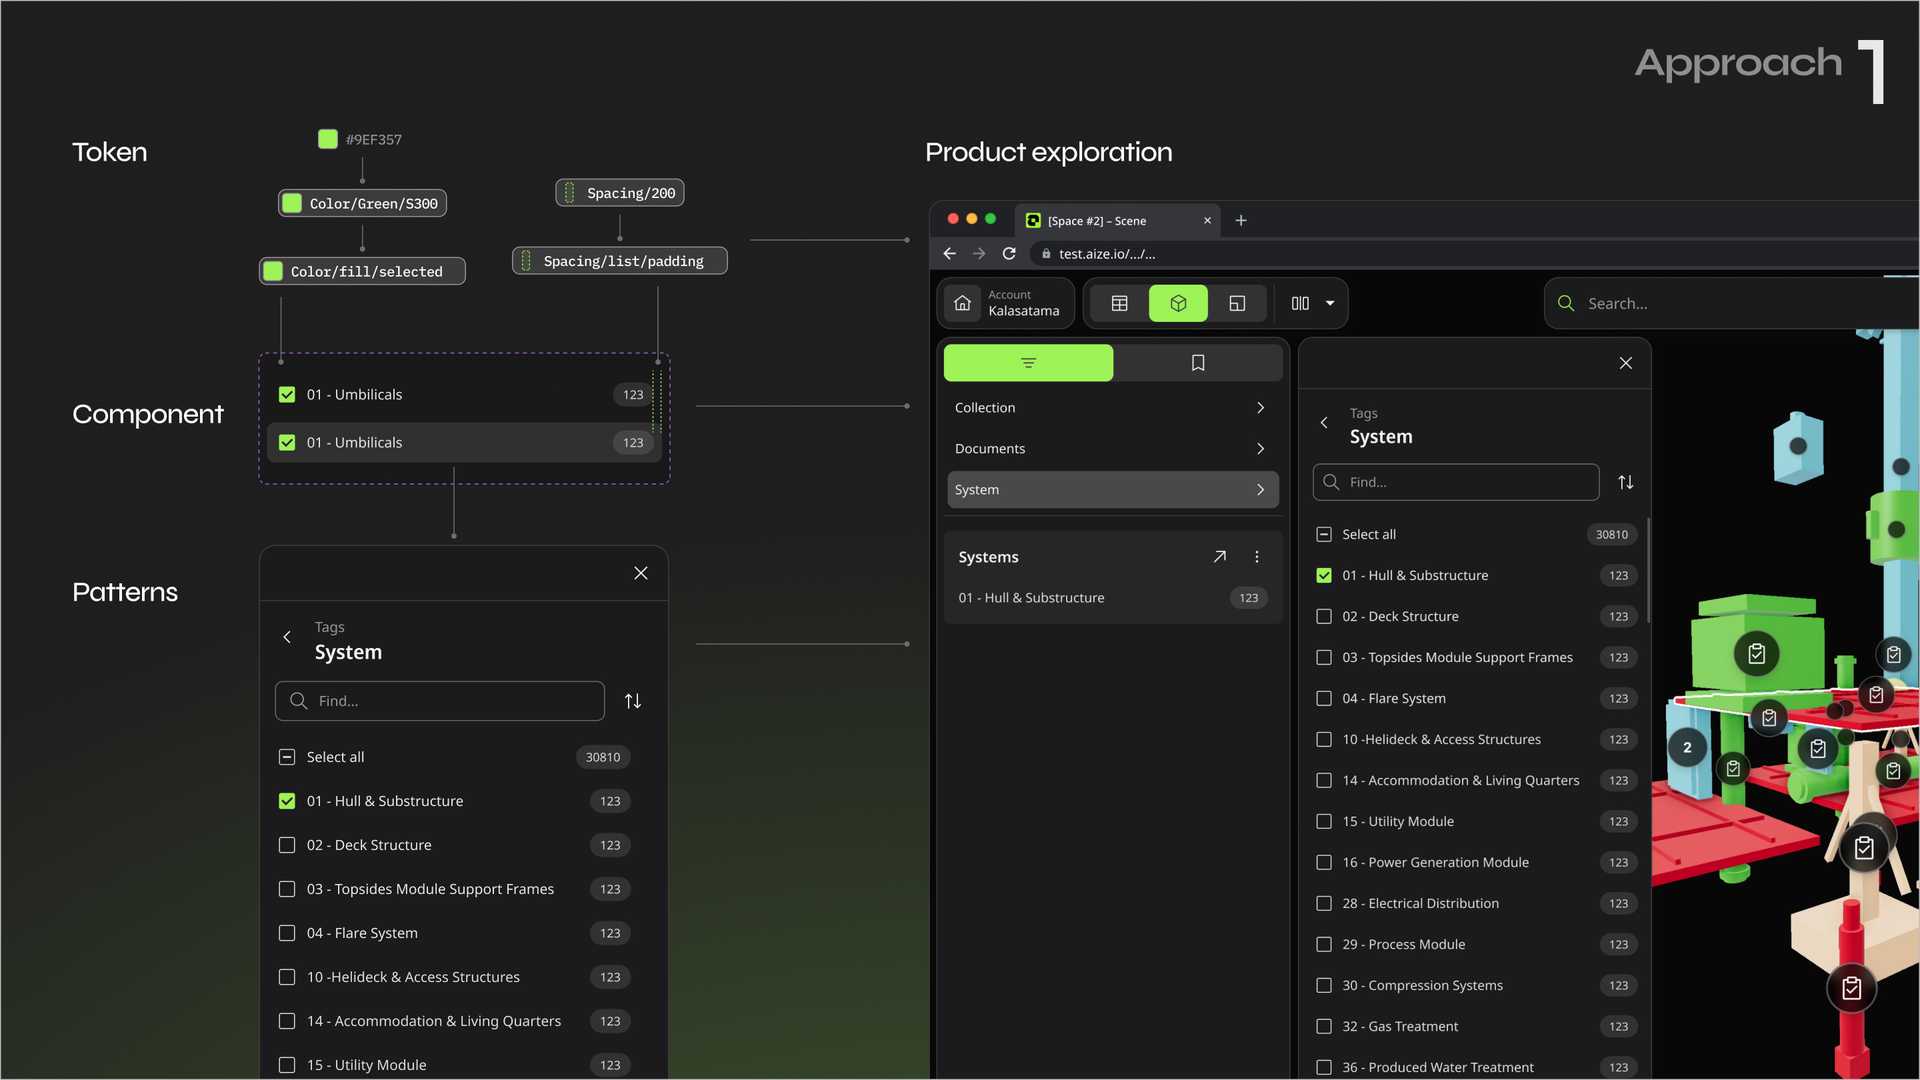Open Systems card in new view arrow

point(1219,557)
